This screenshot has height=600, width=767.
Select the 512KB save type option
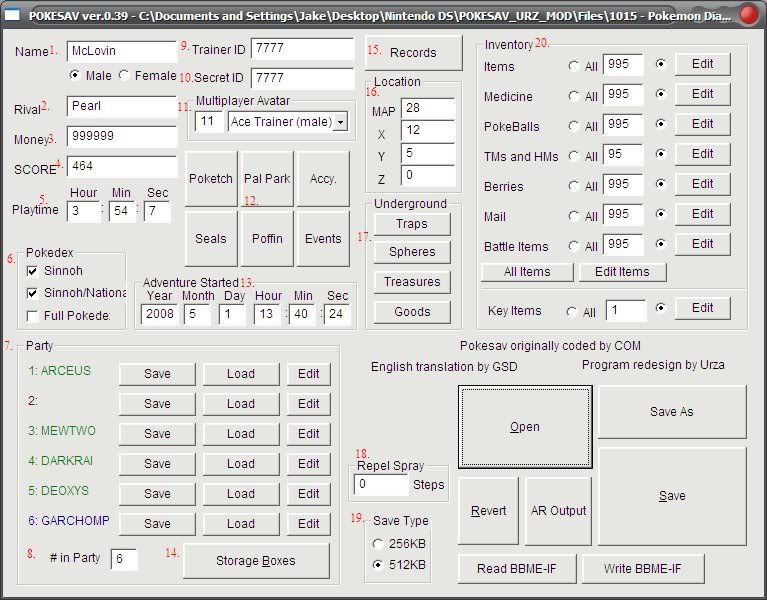tap(378, 565)
